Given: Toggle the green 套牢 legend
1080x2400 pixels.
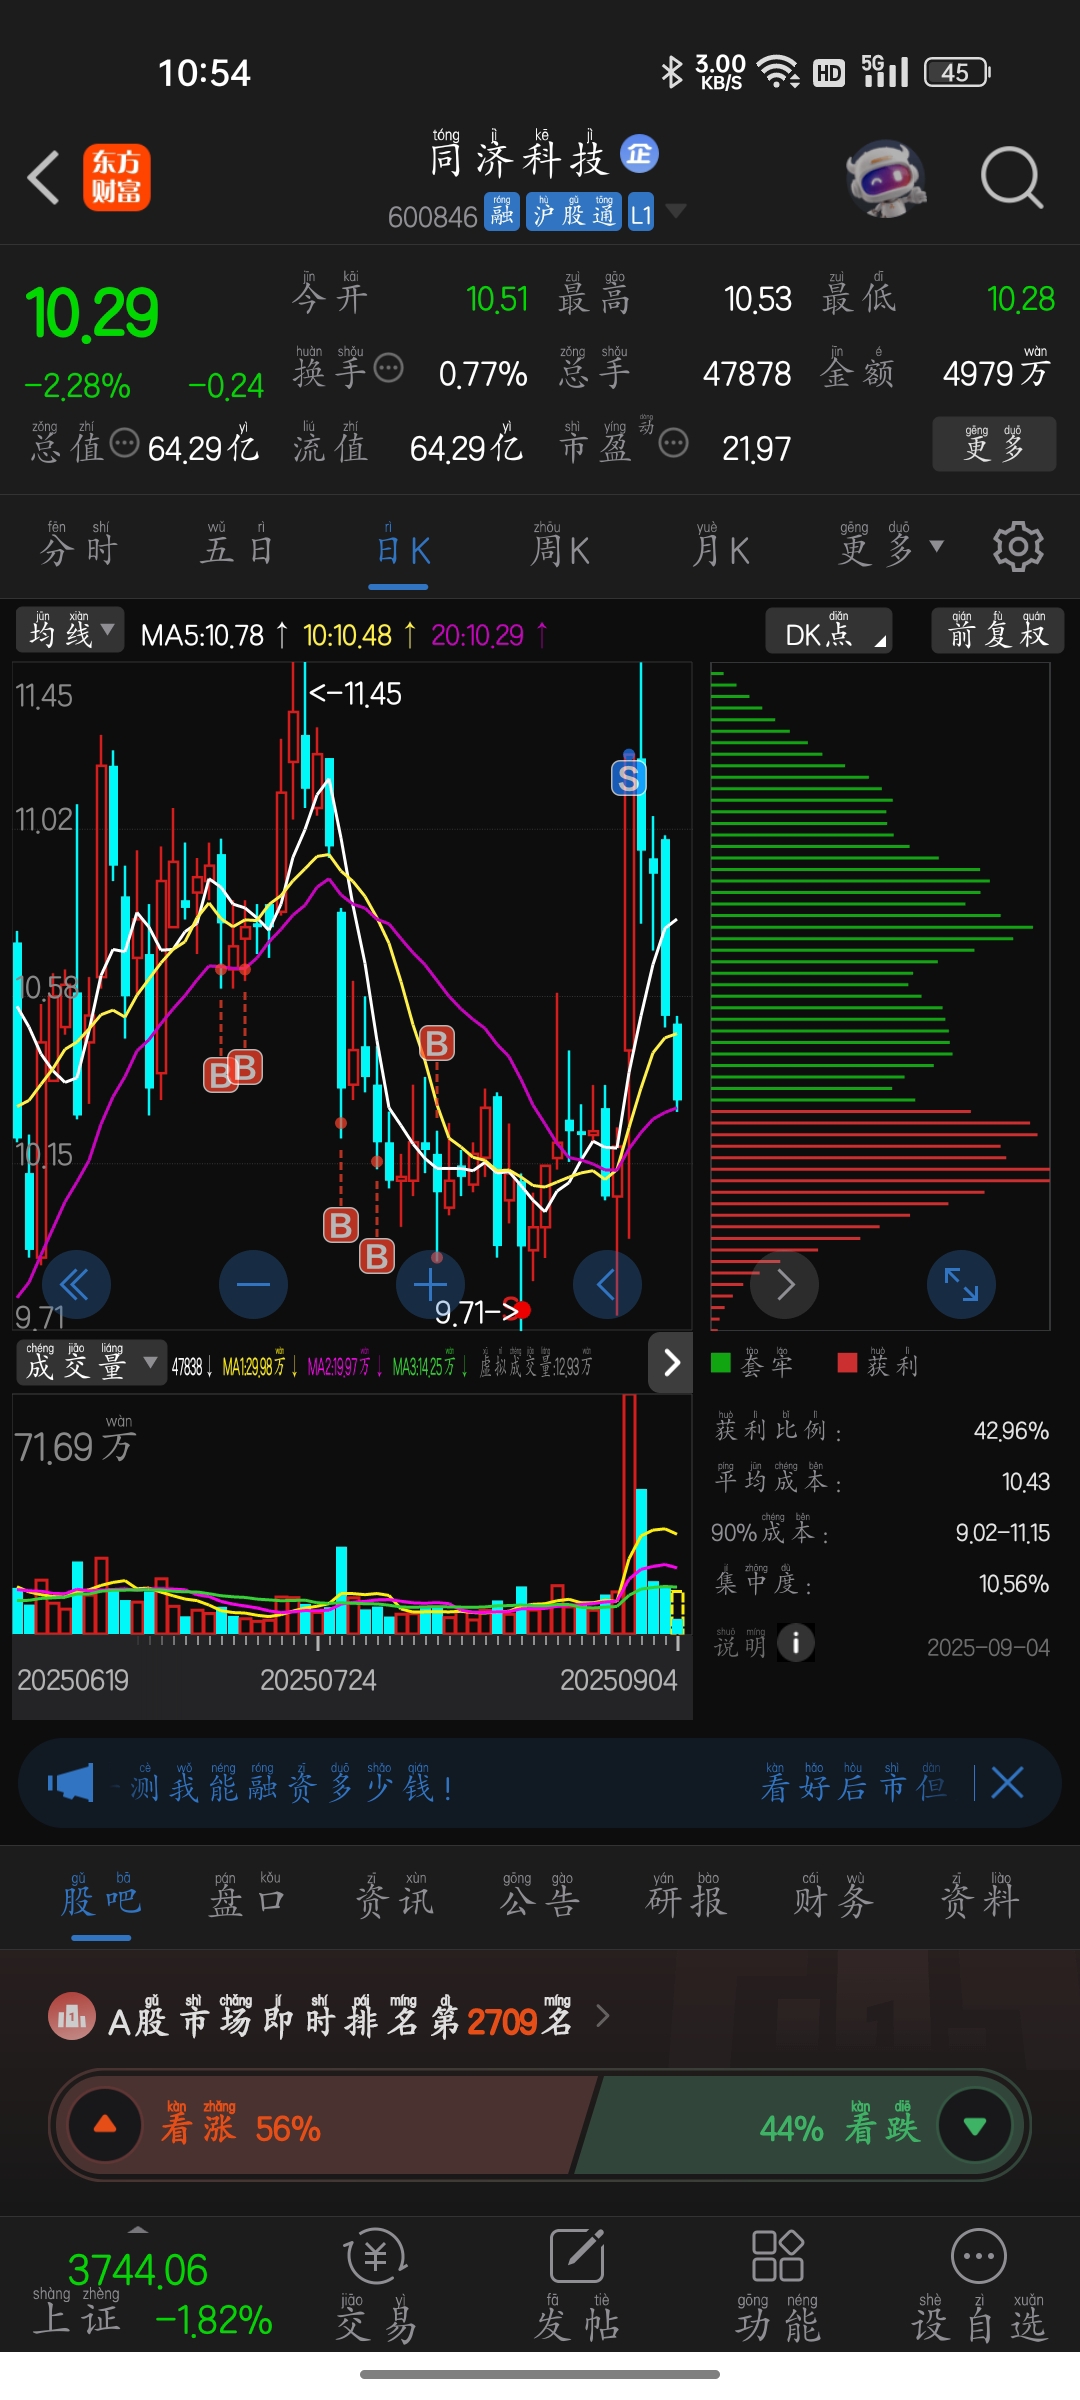Looking at the screenshot, I should pos(752,1364).
